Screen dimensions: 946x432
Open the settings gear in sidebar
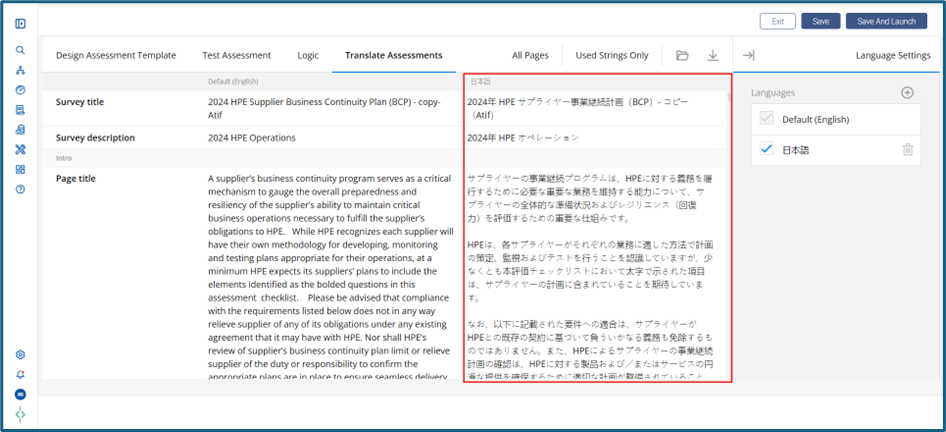pos(20,354)
